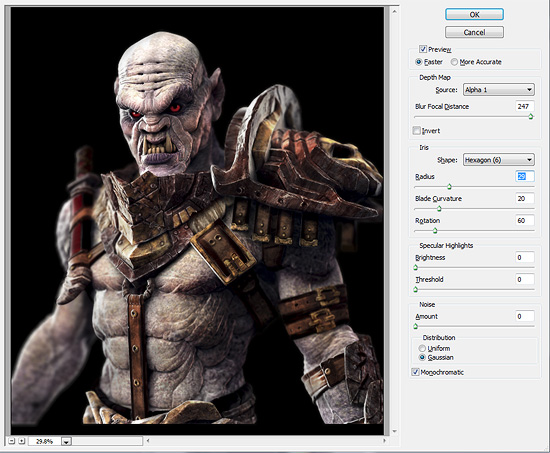The width and height of the screenshot is (550, 453).
Task: Click the Specular Brightness value field
Action: [x=525, y=257]
